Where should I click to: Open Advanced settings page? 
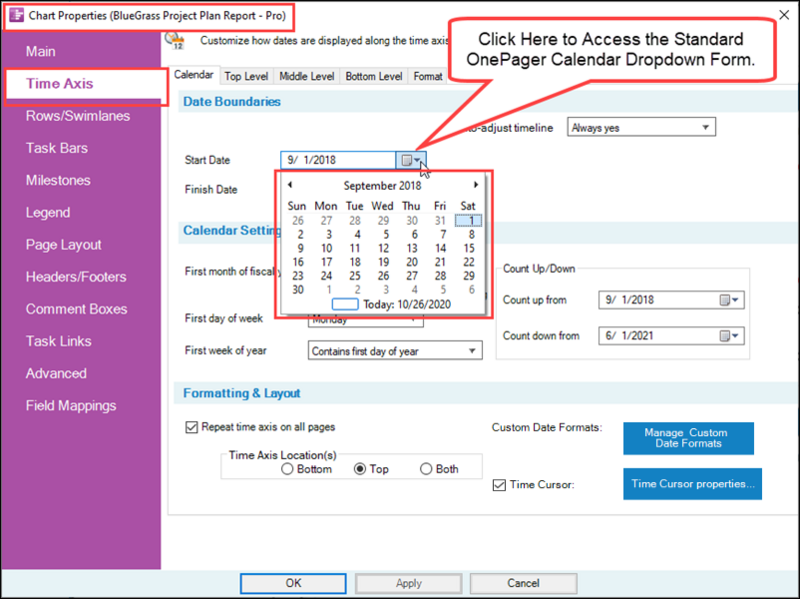(x=56, y=373)
